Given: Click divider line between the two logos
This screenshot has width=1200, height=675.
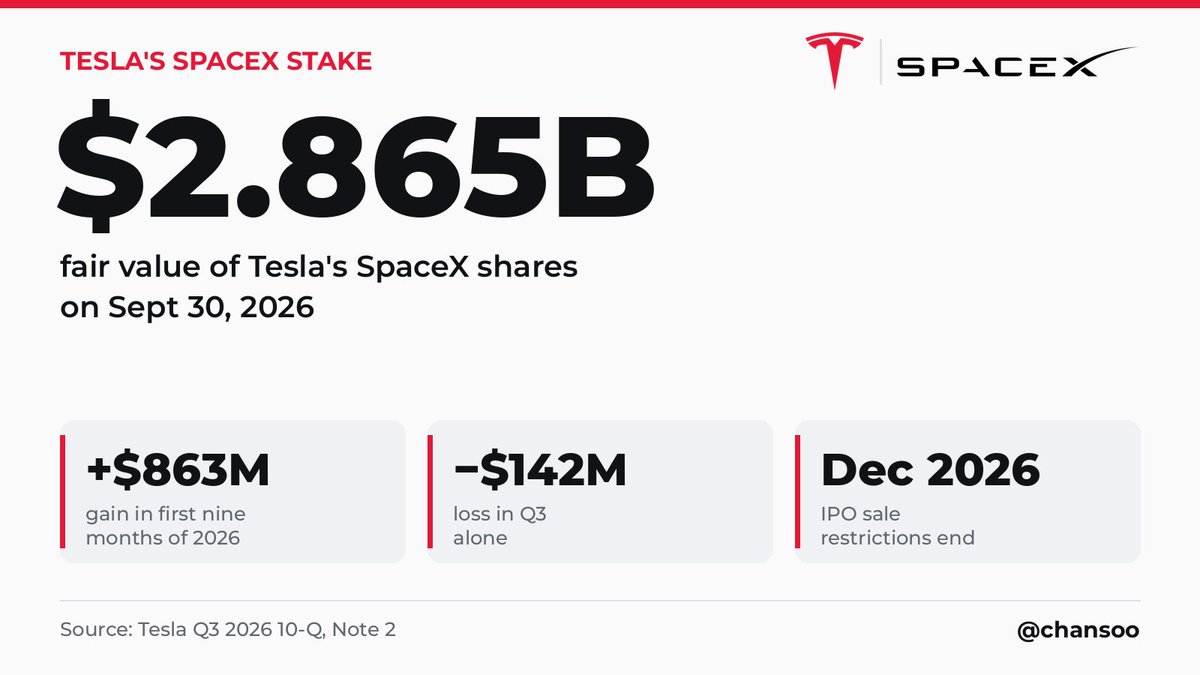Looking at the screenshot, I should [x=879, y=62].
